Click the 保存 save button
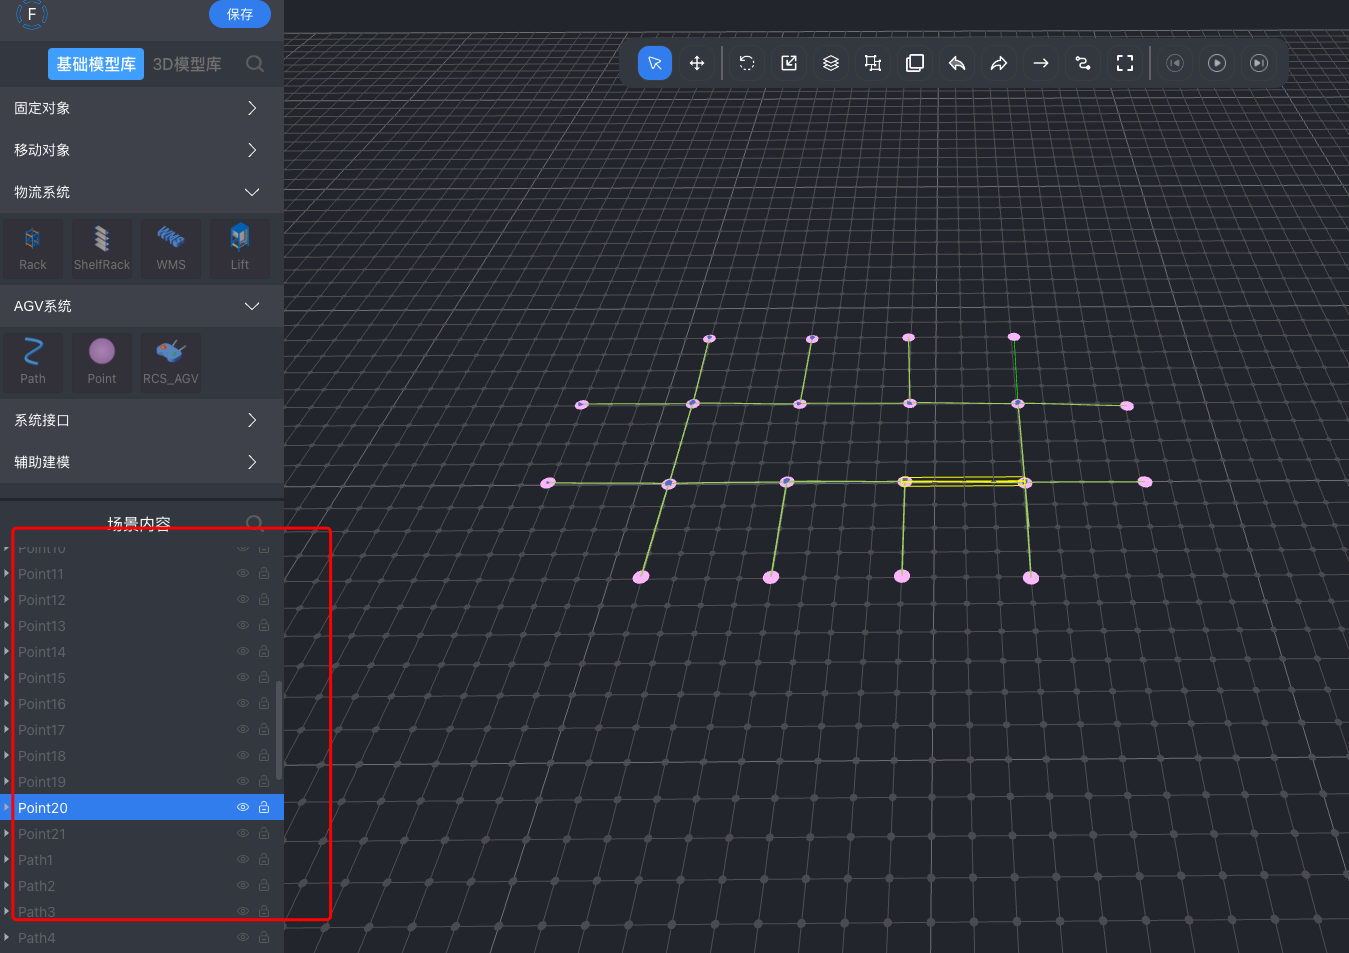The width and height of the screenshot is (1349, 953). click(x=240, y=14)
